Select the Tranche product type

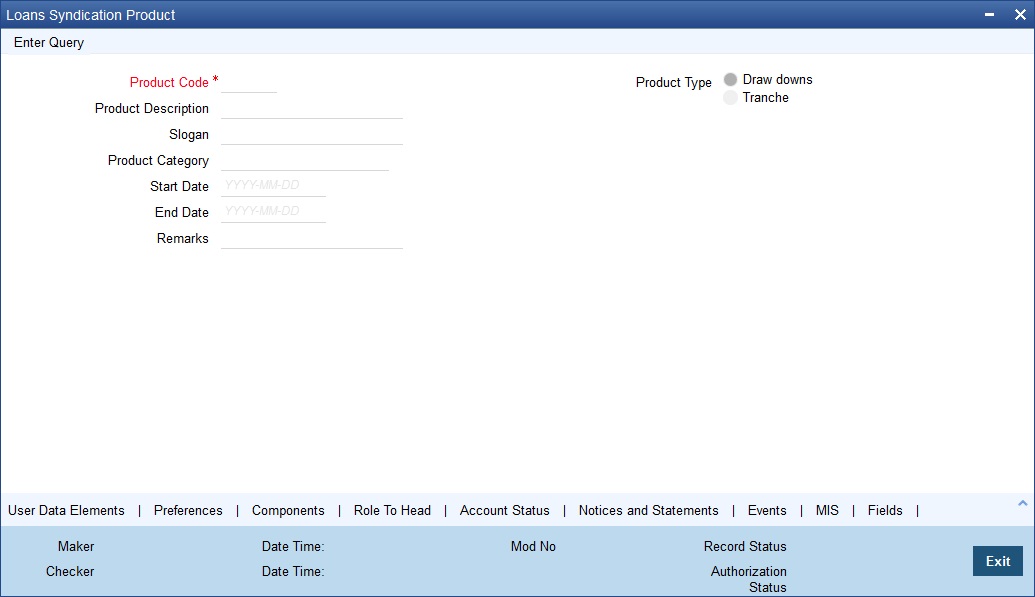pos(730,98)
